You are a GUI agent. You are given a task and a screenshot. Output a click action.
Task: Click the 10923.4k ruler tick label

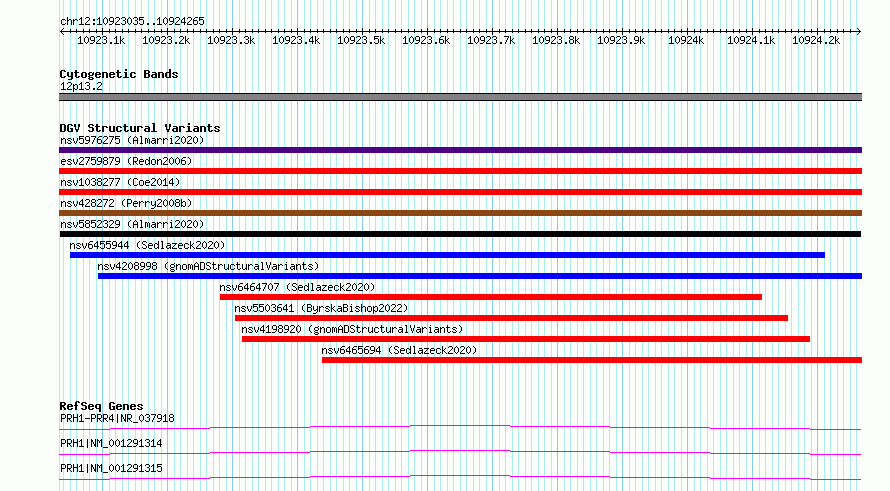(x=296, y=40)
